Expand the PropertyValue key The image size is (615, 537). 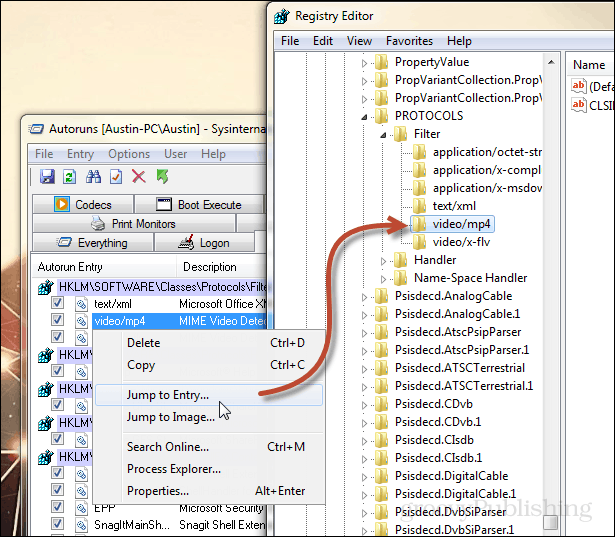[364, 63]
